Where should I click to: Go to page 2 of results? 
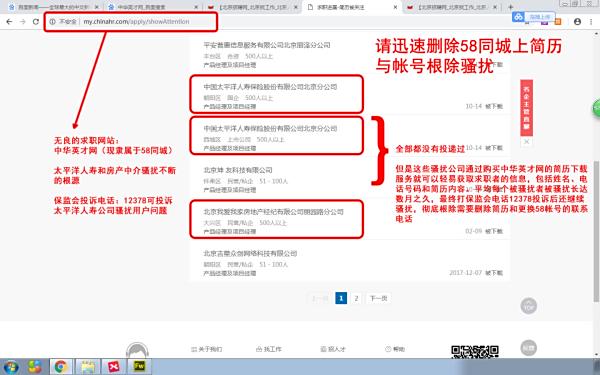point(356,298)
